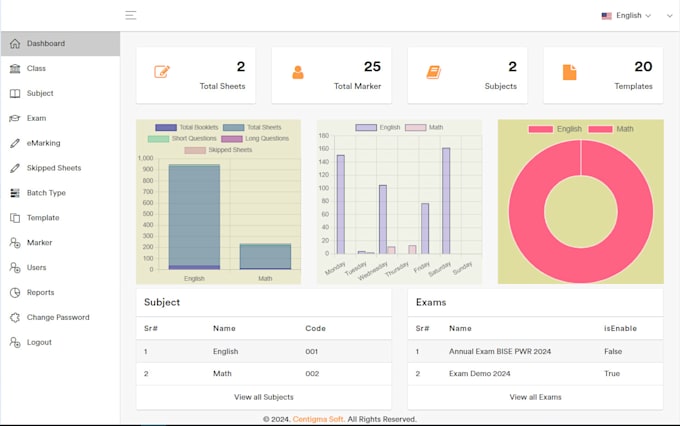Toggle English legend in weekday bar chart
This screenshot has width=680, height=426.
point(366,128)
